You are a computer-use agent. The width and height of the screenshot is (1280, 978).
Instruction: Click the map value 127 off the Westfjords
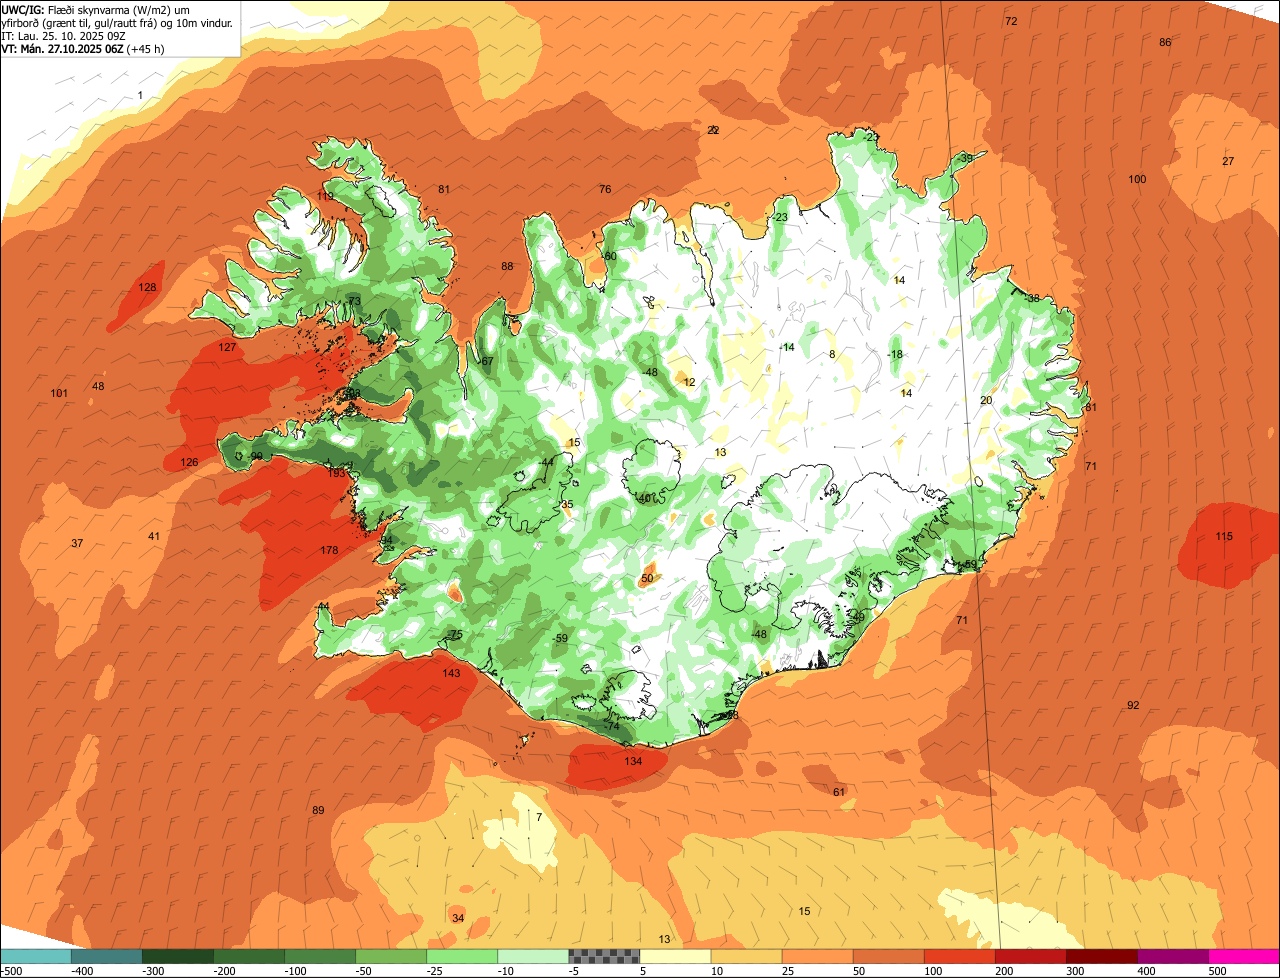tap(228, 348)
